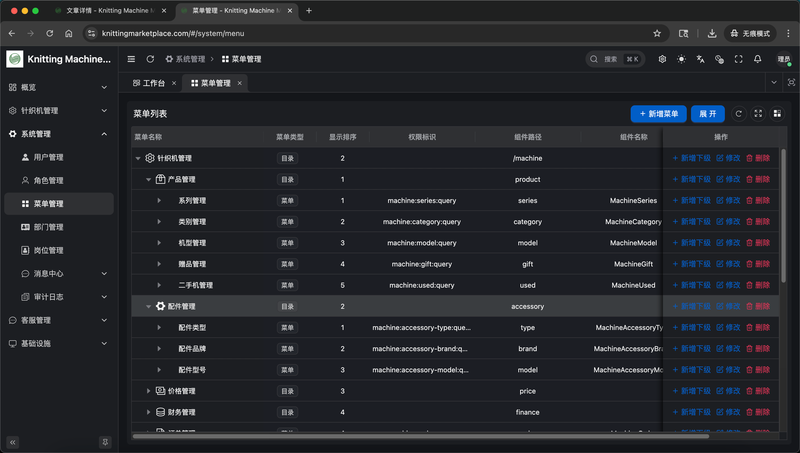
Task: Expand the 价格管理 row in the table
Action: pos(148,391)
